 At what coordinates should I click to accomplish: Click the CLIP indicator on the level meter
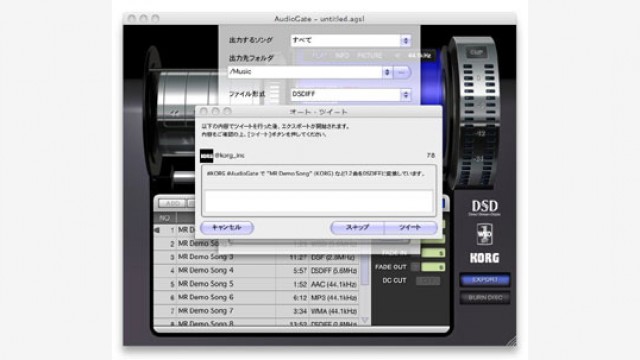tap(476, 52)
